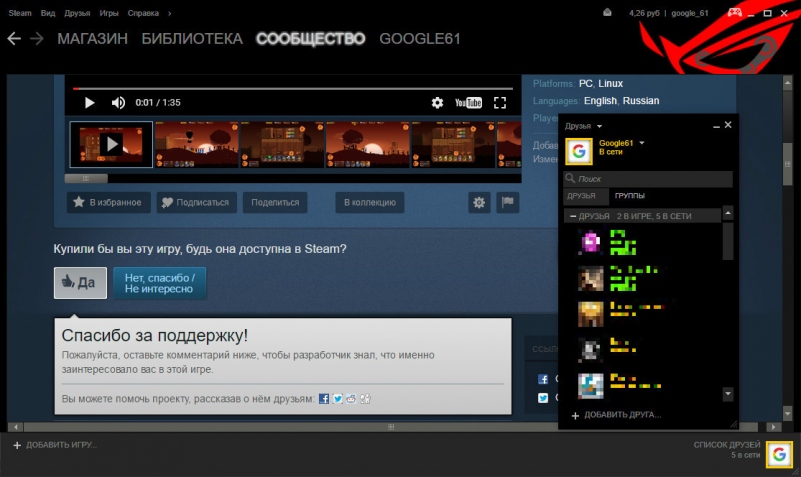Viewport: 801px width, 477px height.
Task: Open the МАГАЗИН store section
Action: (x=92, y=39)
